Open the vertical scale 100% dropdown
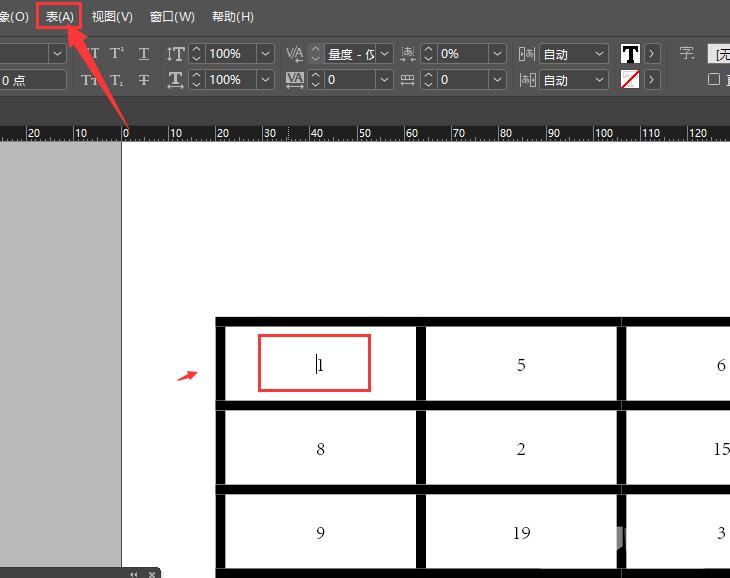This screenshot has width=730, height=578. pyautogui.click(x=265, y=54)
